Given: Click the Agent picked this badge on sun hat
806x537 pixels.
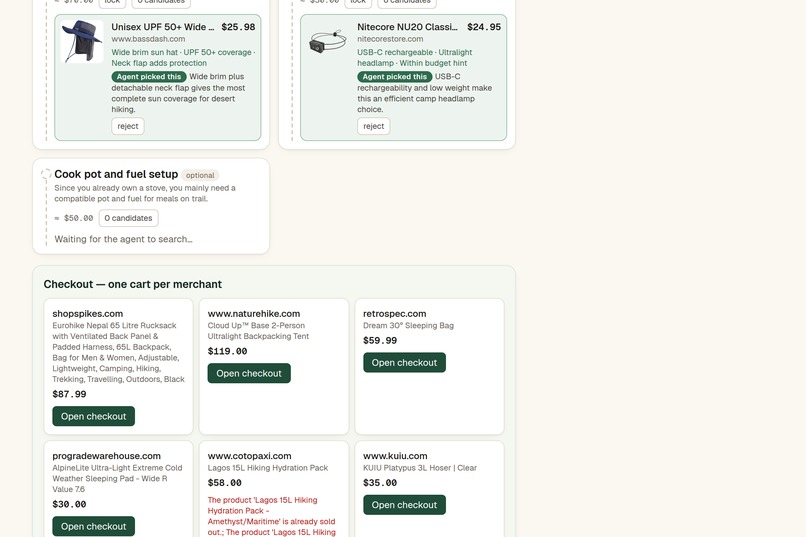Looking at the screenshot, I should click(x=149, y=77).
